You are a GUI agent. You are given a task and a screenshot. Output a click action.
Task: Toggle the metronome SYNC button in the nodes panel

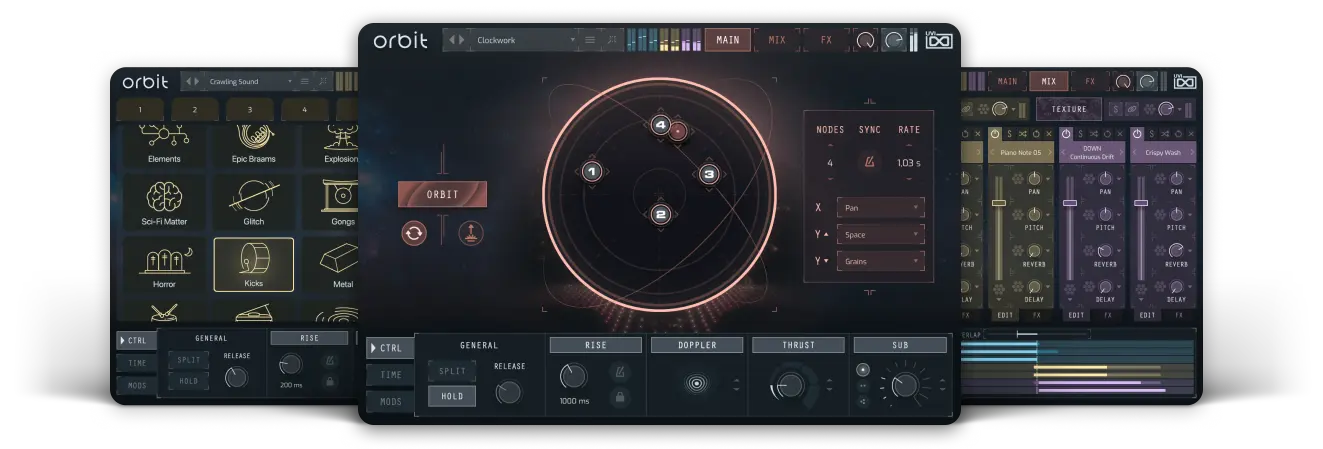pos(868,162)
